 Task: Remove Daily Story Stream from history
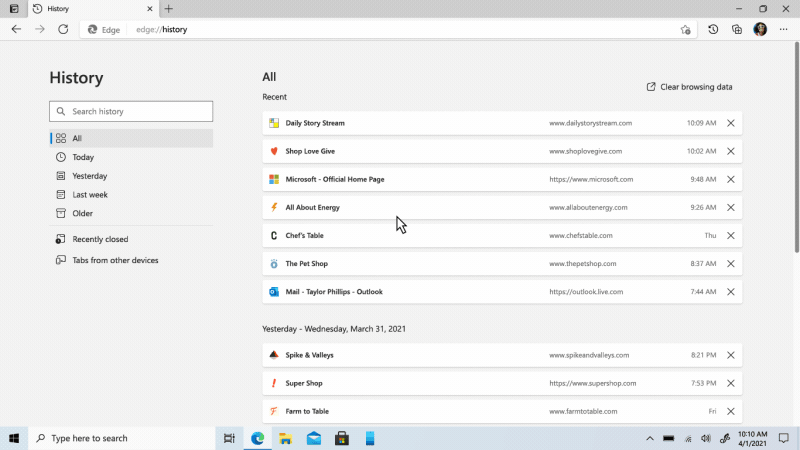(x=731, y=123)
